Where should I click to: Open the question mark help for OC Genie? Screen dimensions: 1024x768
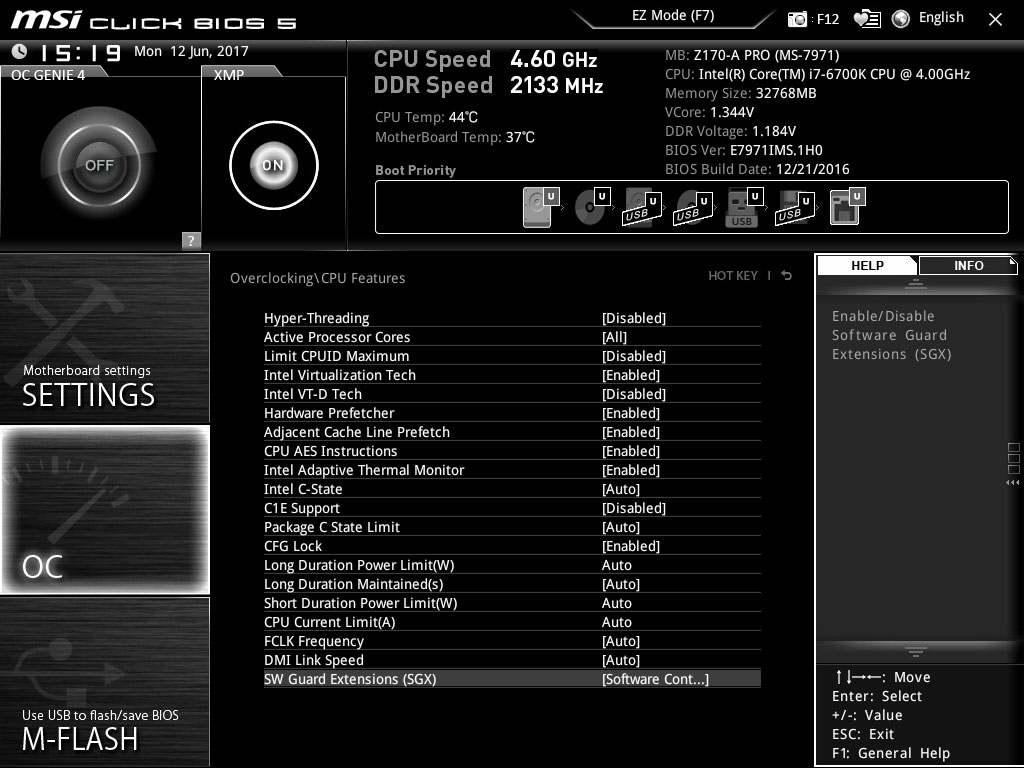pyautogui.click(x=191, y=240)
